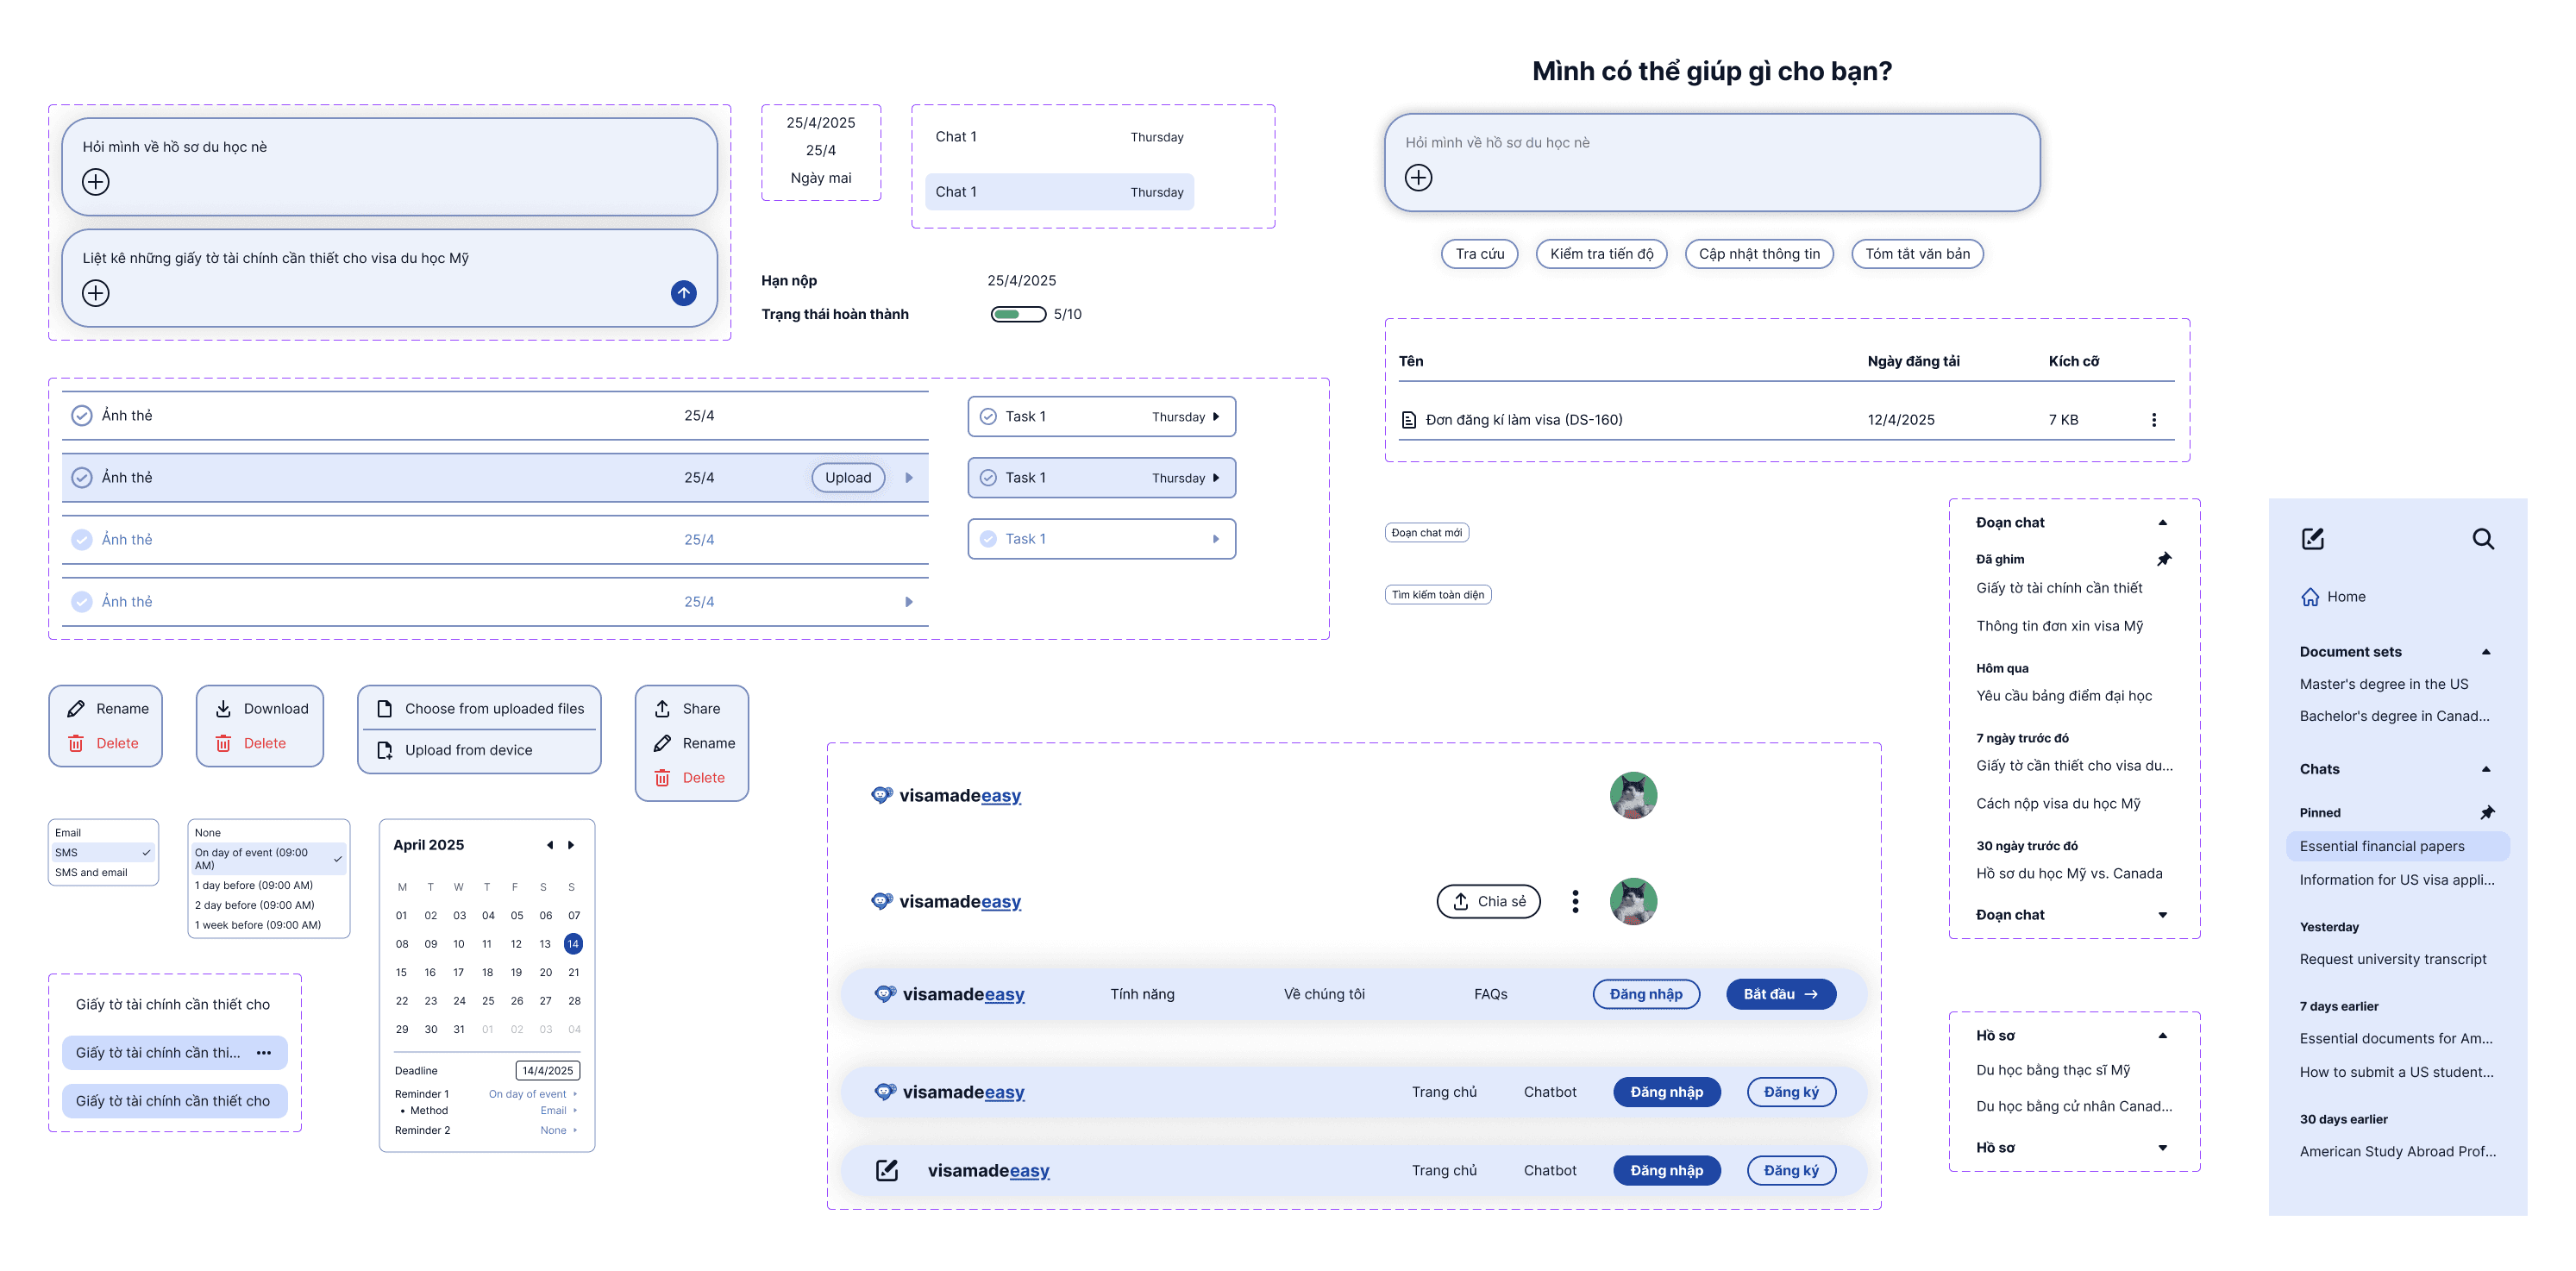Viewport: 2576px width, 1271px height.
Task: Select the SMS and email option
Action: [92, 873]
